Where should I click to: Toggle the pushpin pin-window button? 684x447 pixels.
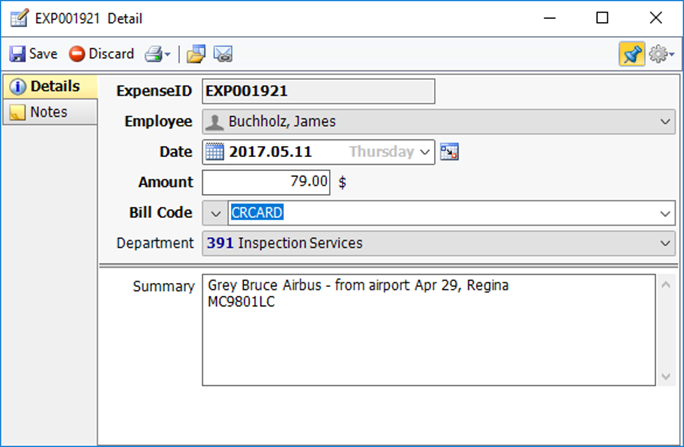[632, 54]
